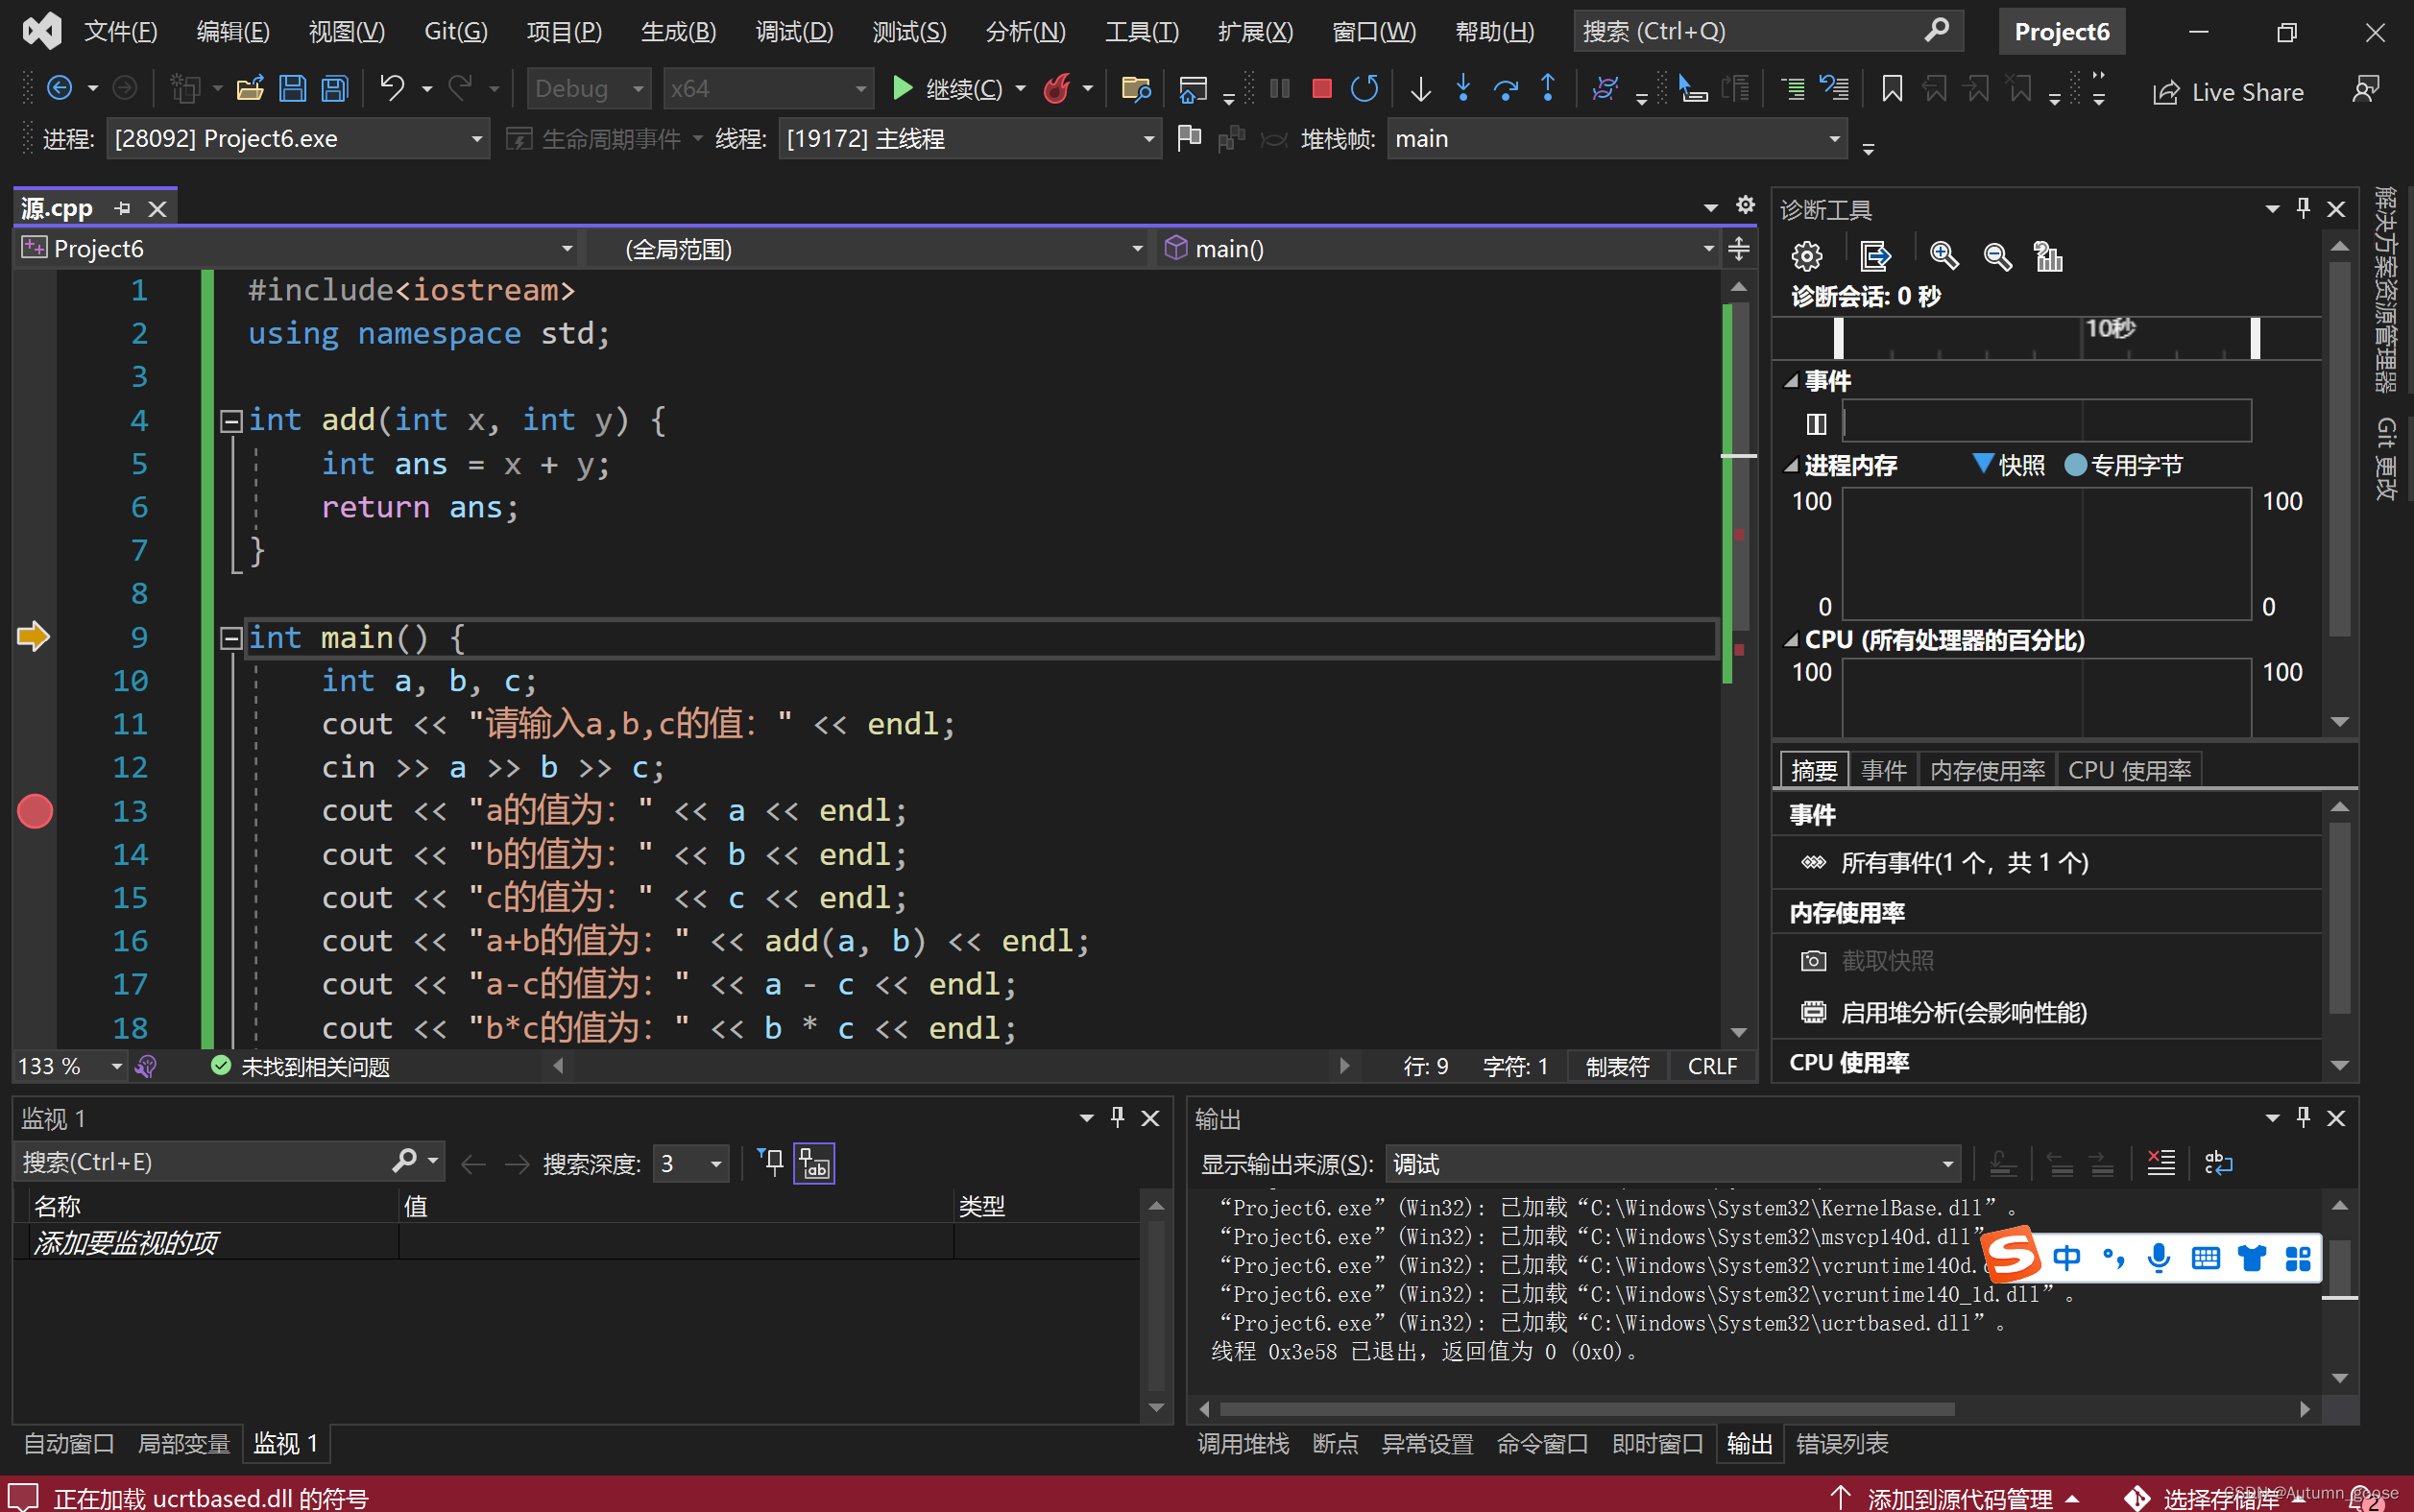
Task: Click the clear all output icon
Action: click(x=2160, y=1163)
